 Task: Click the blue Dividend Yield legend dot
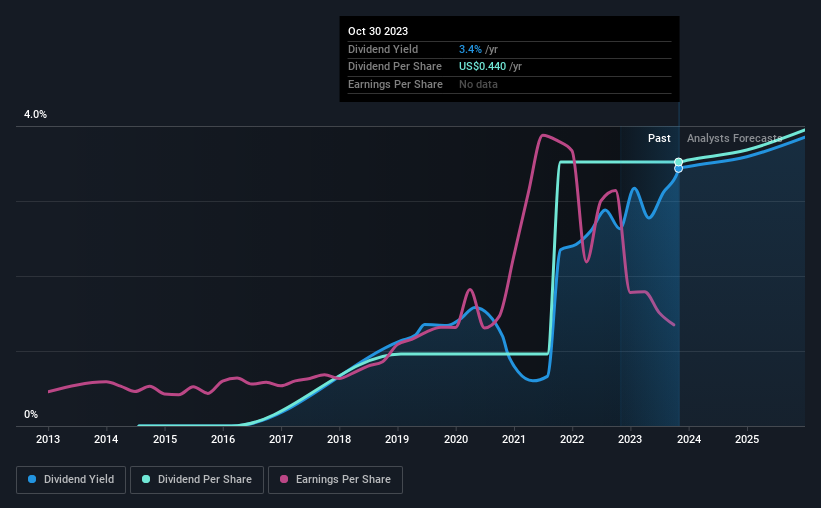(32, 479)
